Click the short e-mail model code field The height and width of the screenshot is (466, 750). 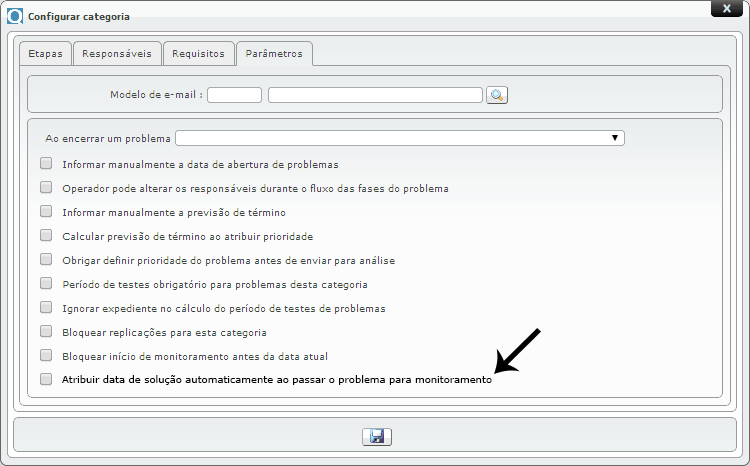tap(234, 95)
